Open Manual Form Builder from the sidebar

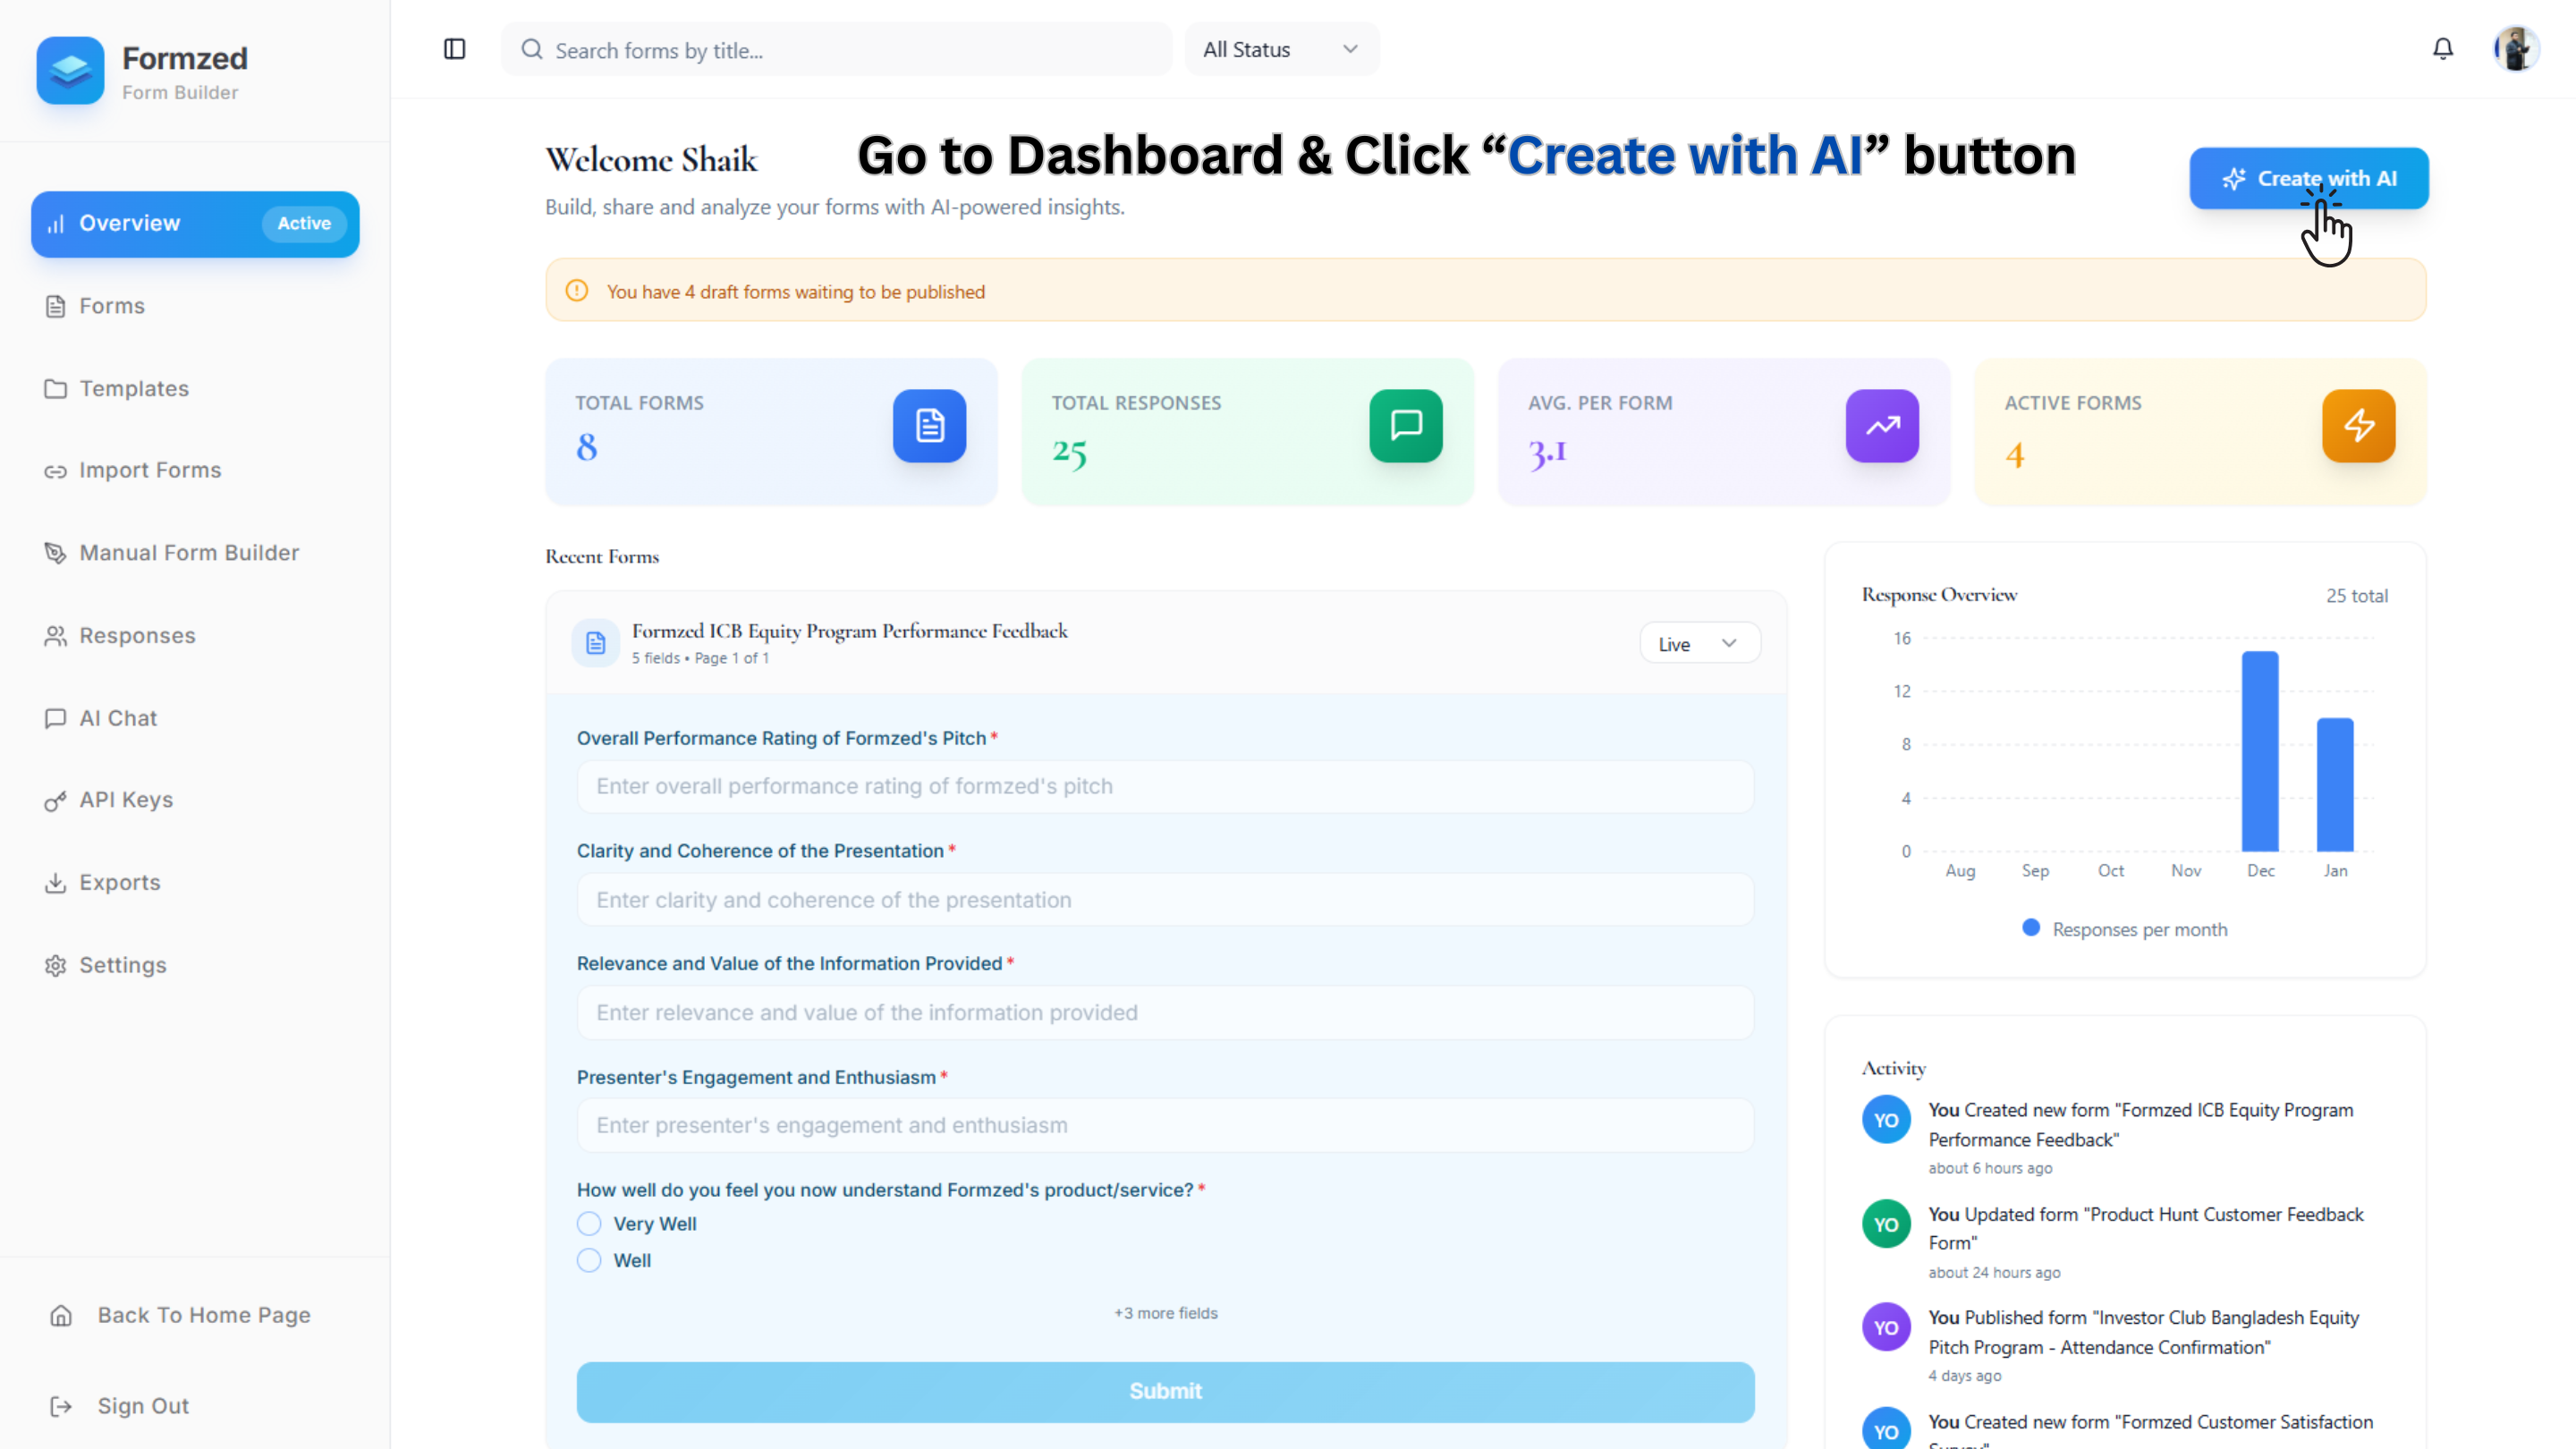(x=189, y=553)
